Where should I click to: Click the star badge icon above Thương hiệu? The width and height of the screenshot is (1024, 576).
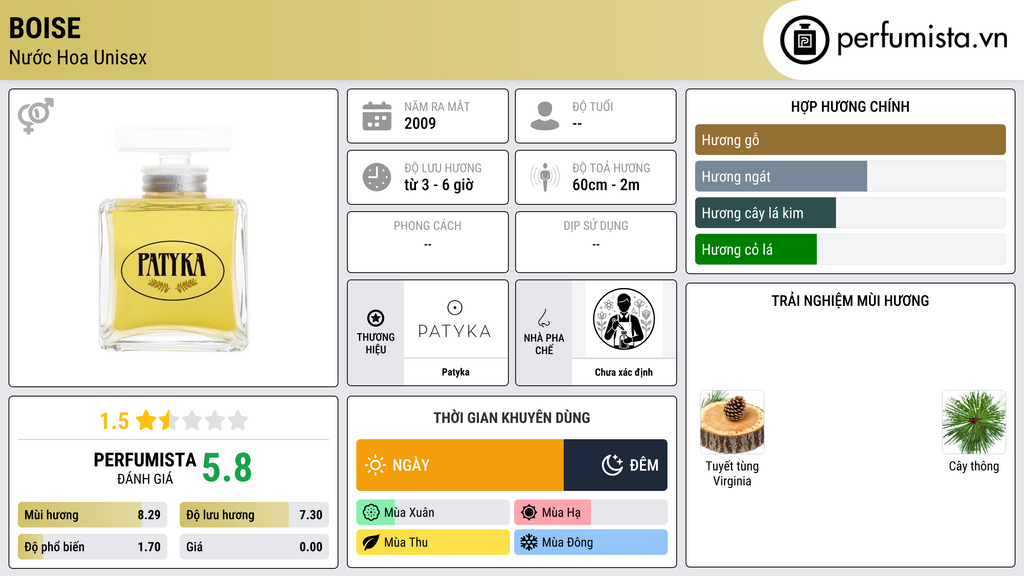376,318
